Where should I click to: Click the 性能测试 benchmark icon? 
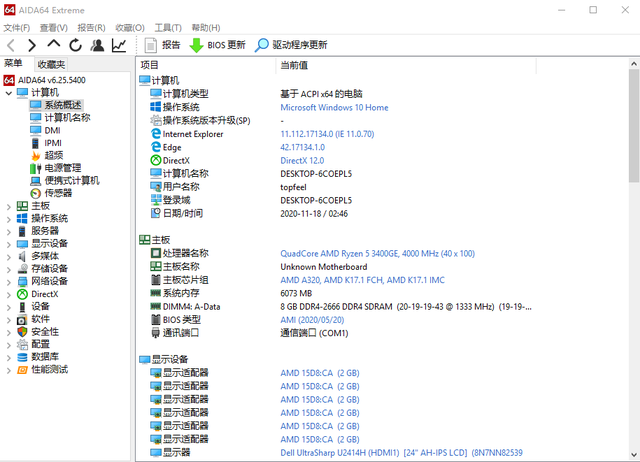click(x=22, y=370)
